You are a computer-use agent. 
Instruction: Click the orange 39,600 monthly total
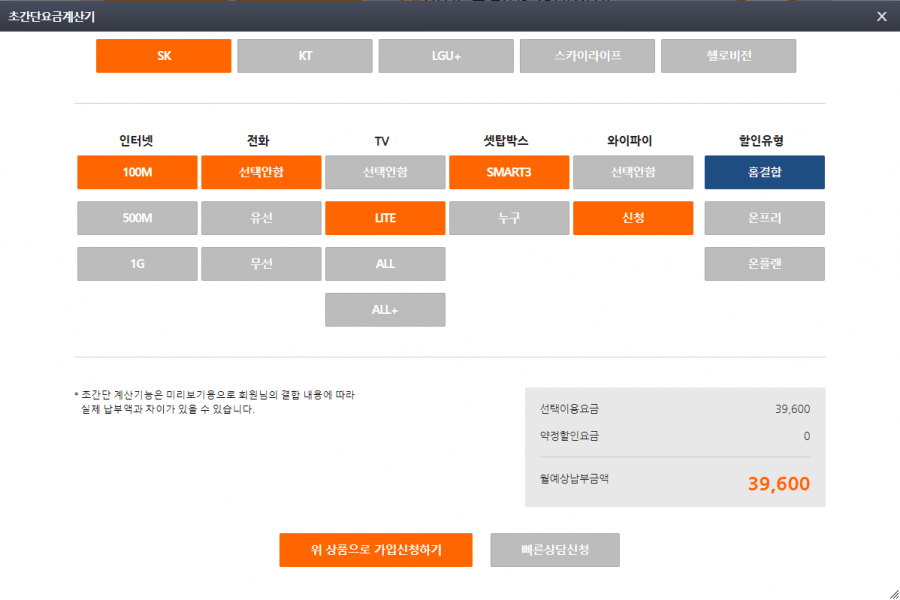779,484
